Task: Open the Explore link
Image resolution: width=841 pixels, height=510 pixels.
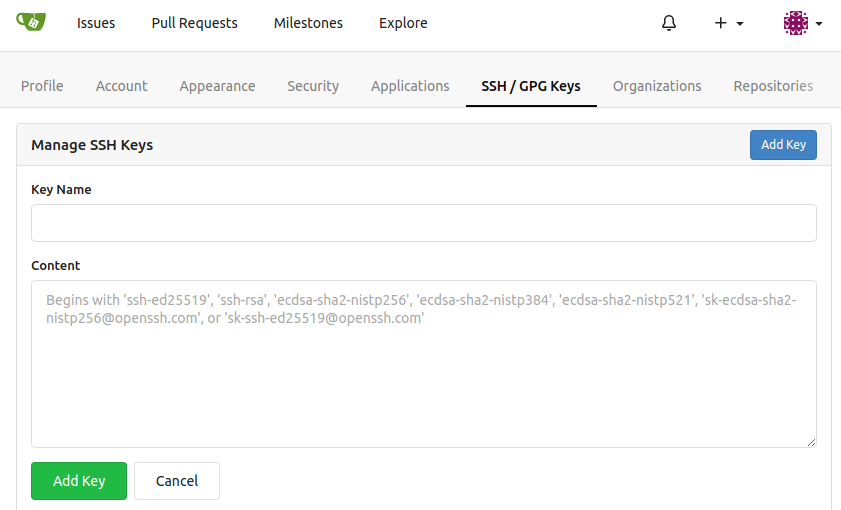Action: point(403,23)
